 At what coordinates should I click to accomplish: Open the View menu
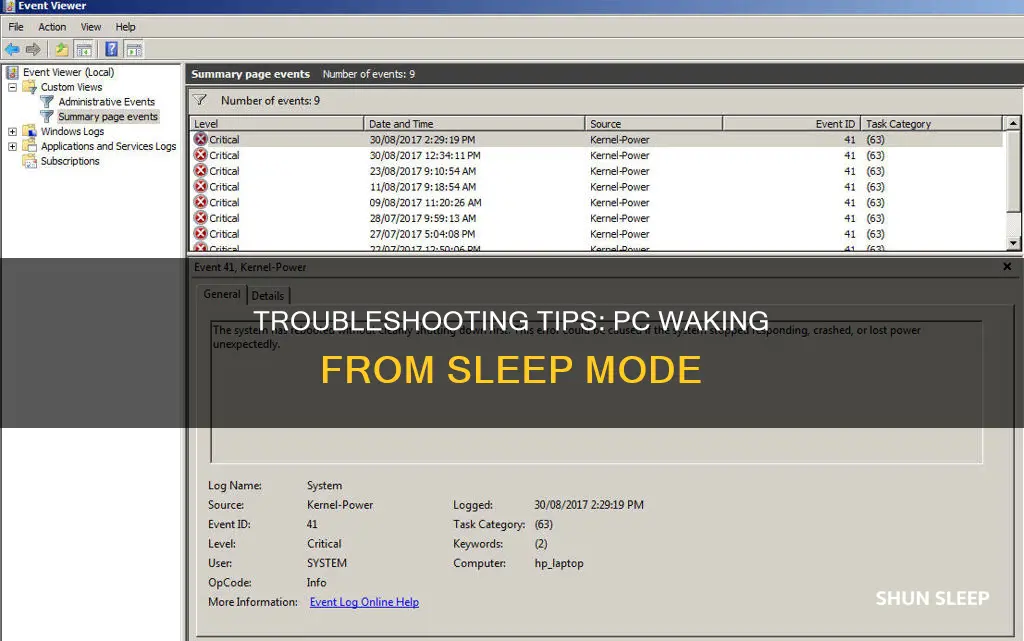click(x=91, y=27)
